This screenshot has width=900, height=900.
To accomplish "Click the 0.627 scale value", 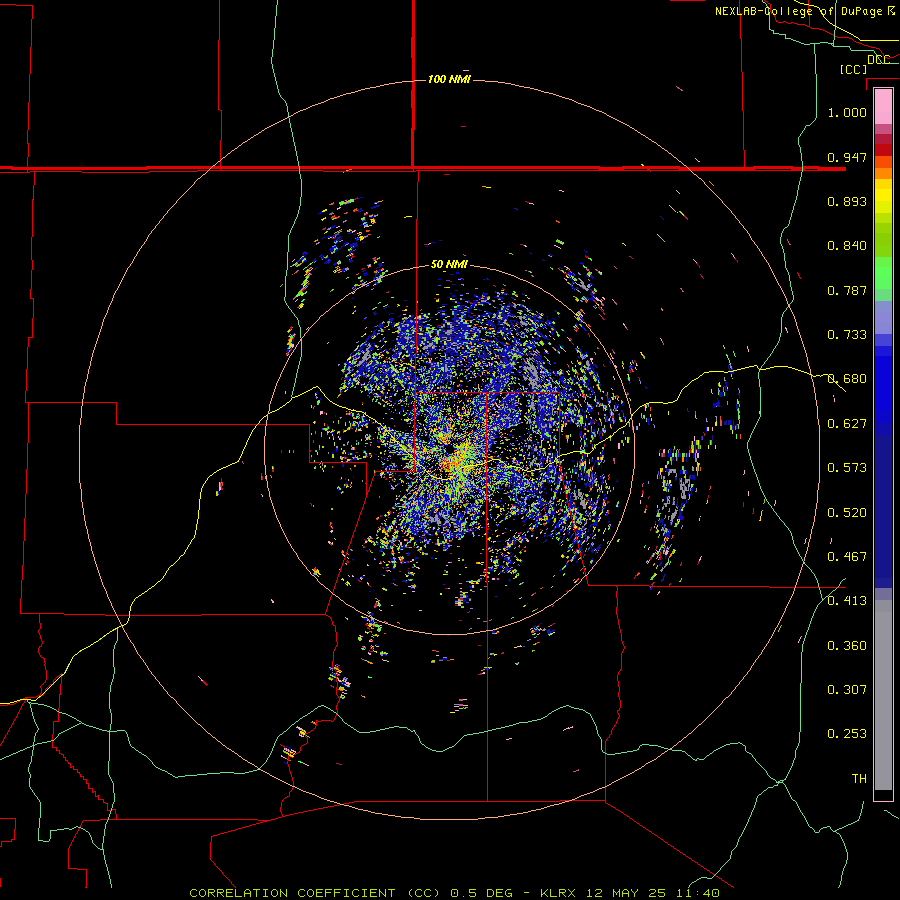I will [x=847, y=424].
